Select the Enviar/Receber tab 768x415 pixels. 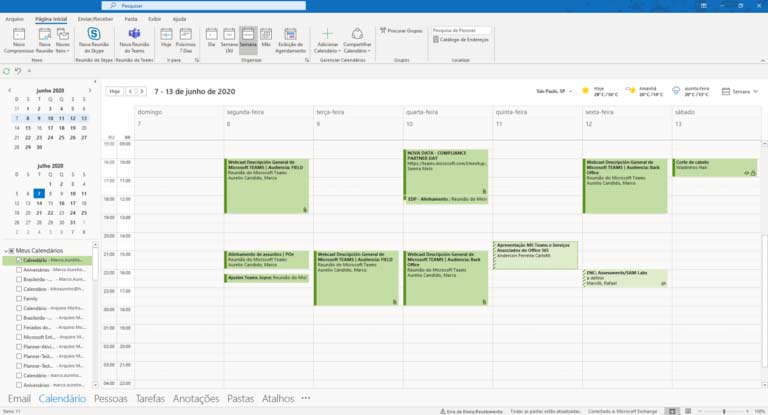[96, 19]
